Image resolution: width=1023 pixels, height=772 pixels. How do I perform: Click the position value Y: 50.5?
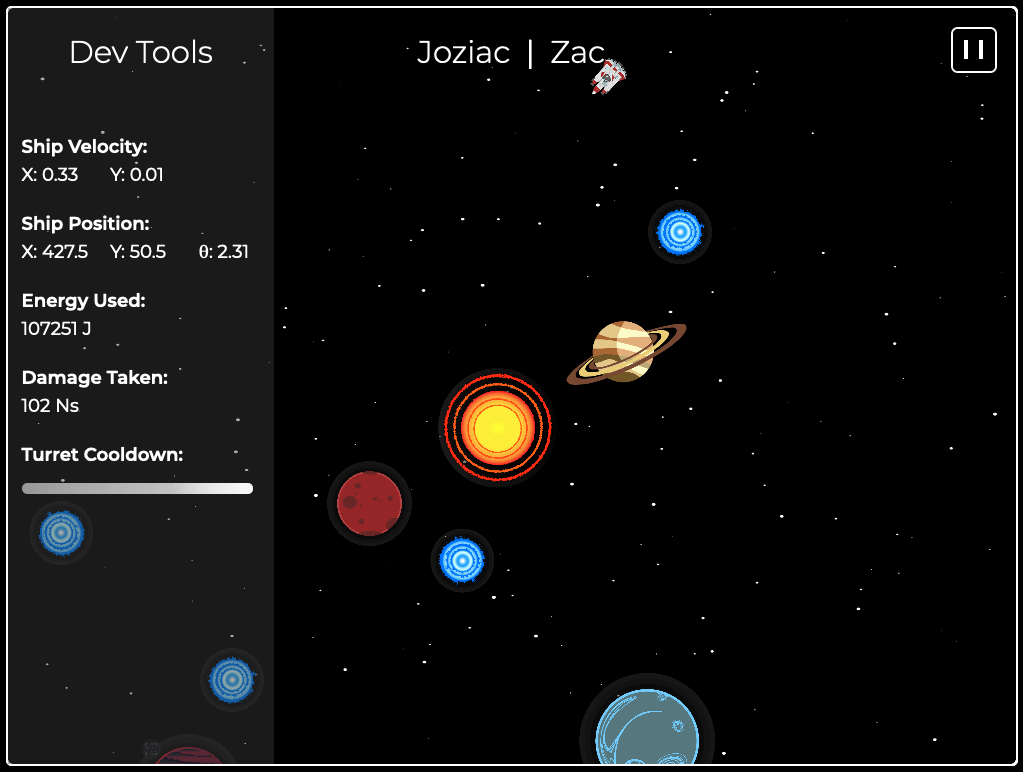point(138,252)
